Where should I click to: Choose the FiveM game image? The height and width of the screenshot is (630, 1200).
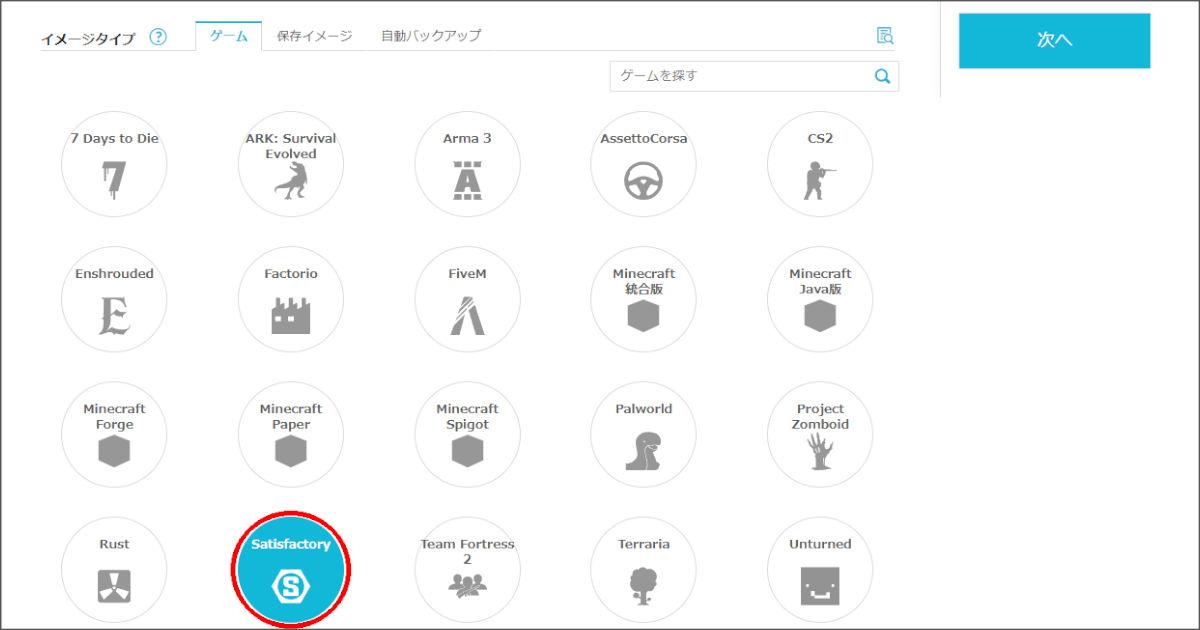point(467,299)
